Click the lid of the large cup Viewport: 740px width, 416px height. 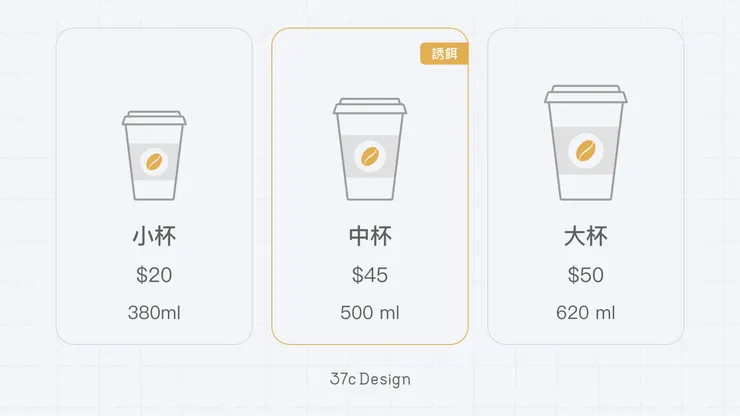pos(585,94)
